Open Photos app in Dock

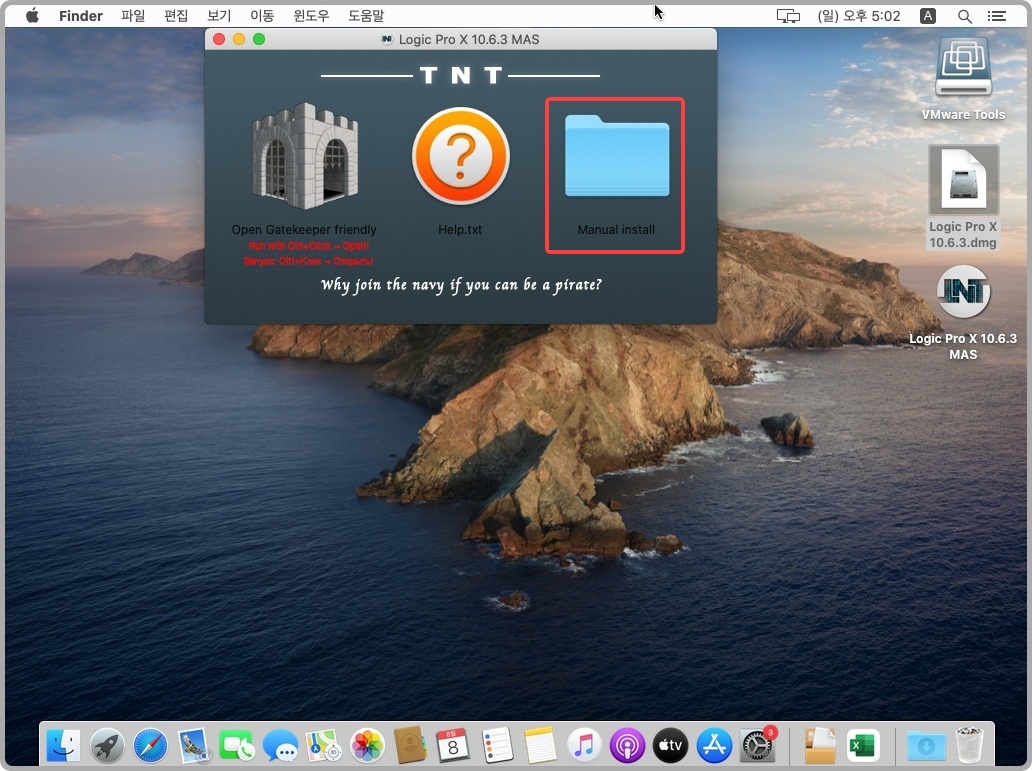click(x=367, y=745)
